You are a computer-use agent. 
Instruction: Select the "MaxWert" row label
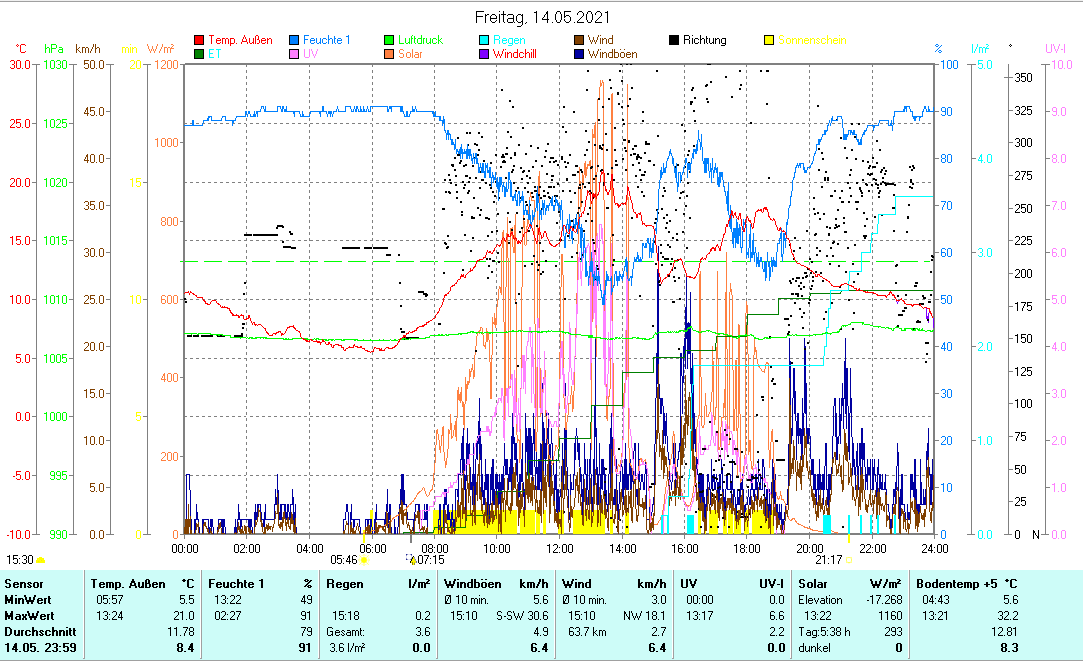coord(29,616)
